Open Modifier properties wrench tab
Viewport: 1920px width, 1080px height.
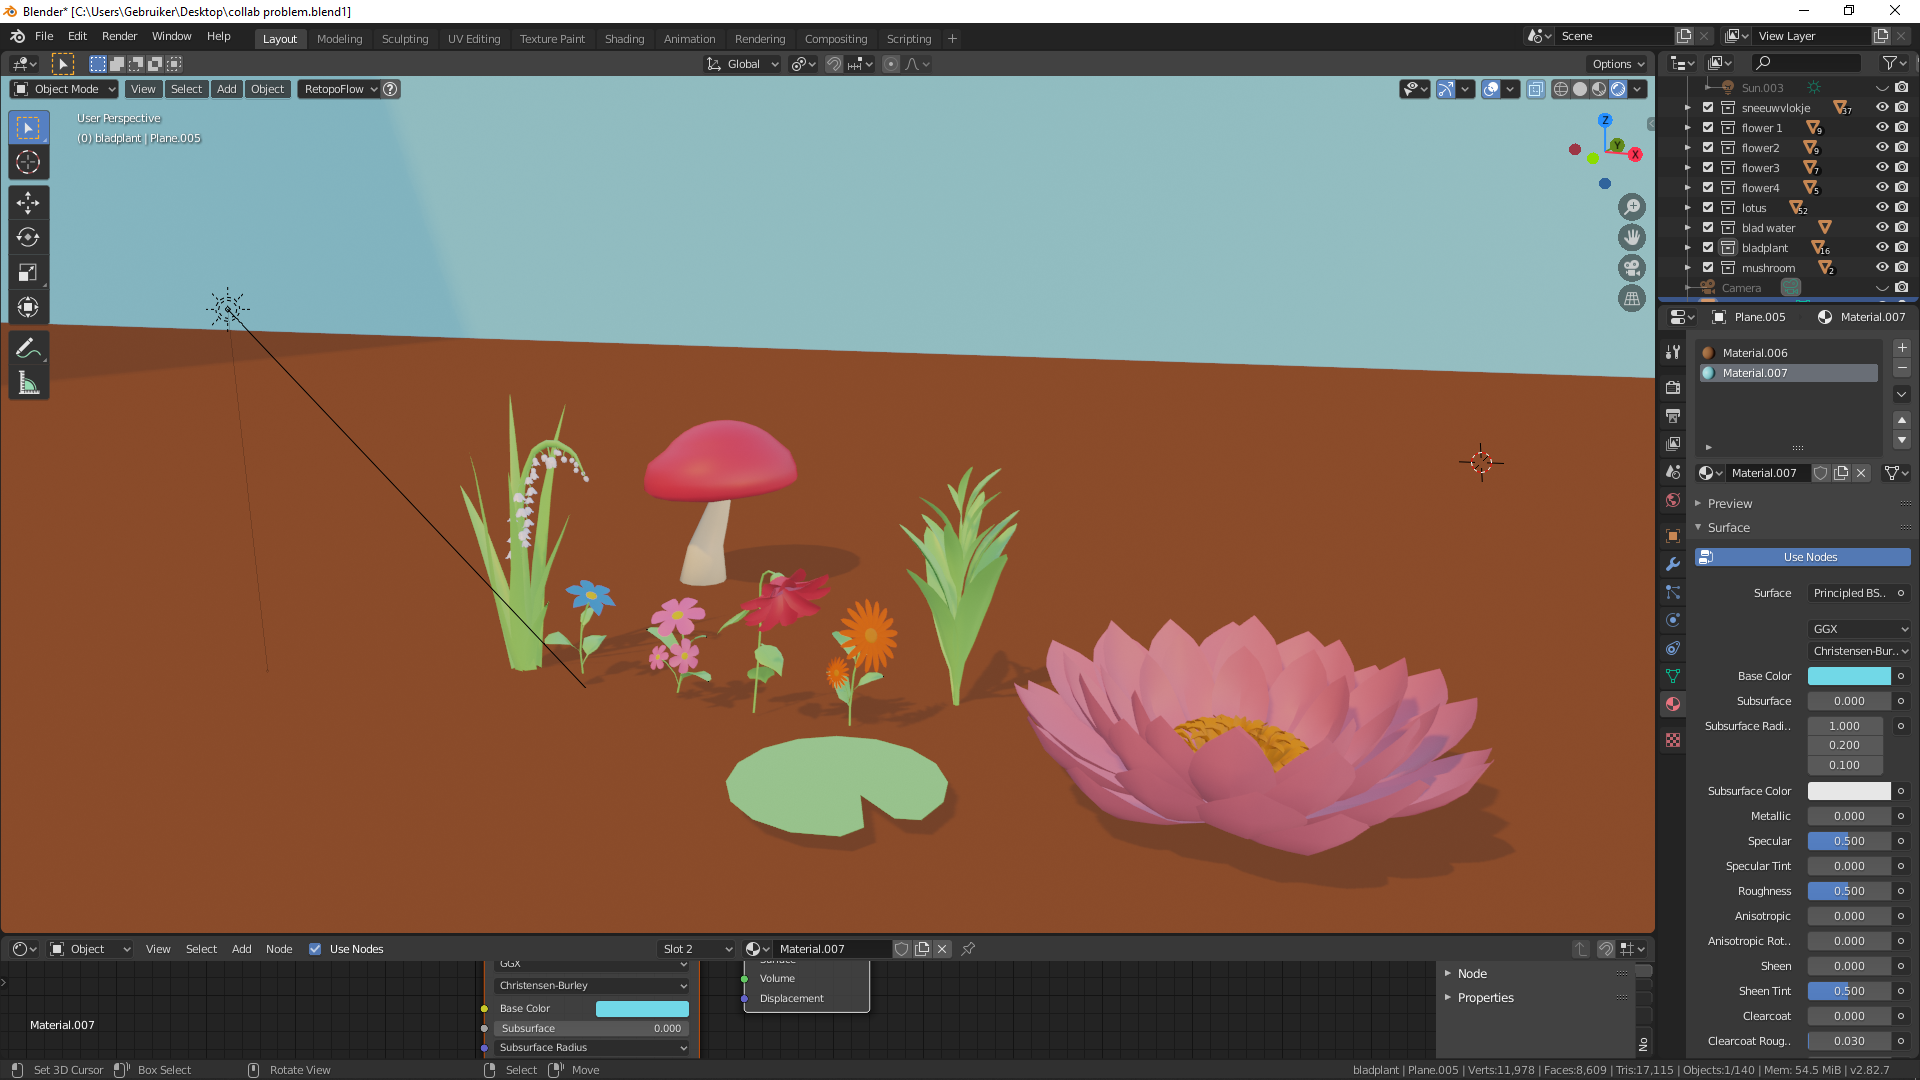click(1672, 564)
